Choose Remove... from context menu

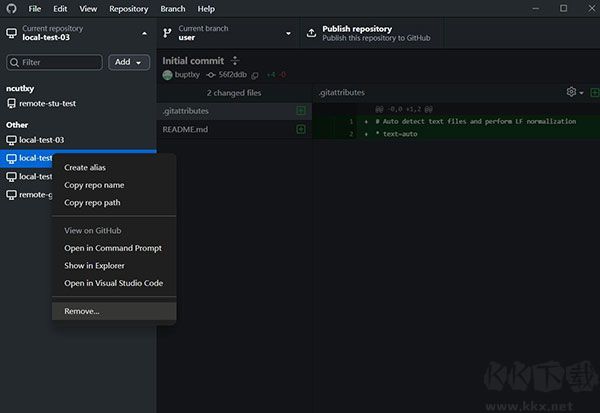(114, 311)
